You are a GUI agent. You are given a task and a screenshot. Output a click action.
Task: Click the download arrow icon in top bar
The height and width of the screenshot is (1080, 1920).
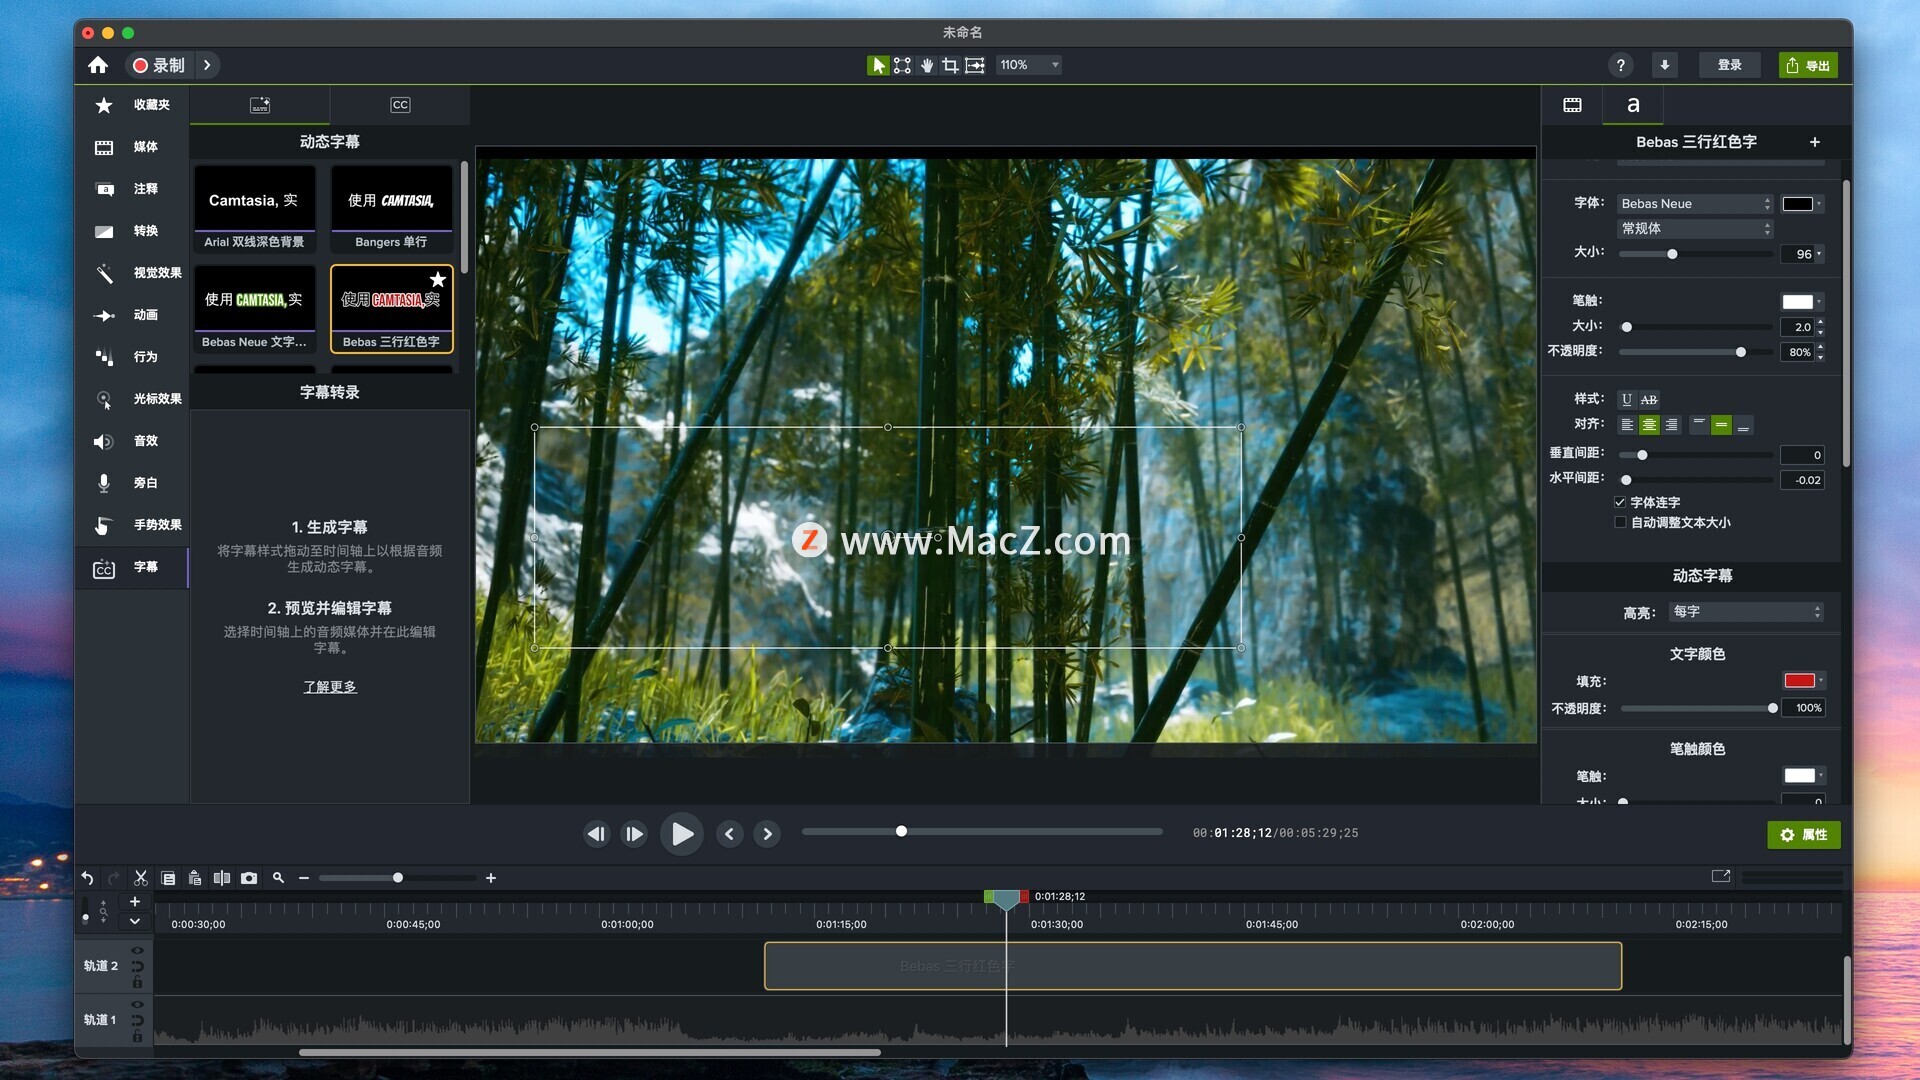[1664, 65]
